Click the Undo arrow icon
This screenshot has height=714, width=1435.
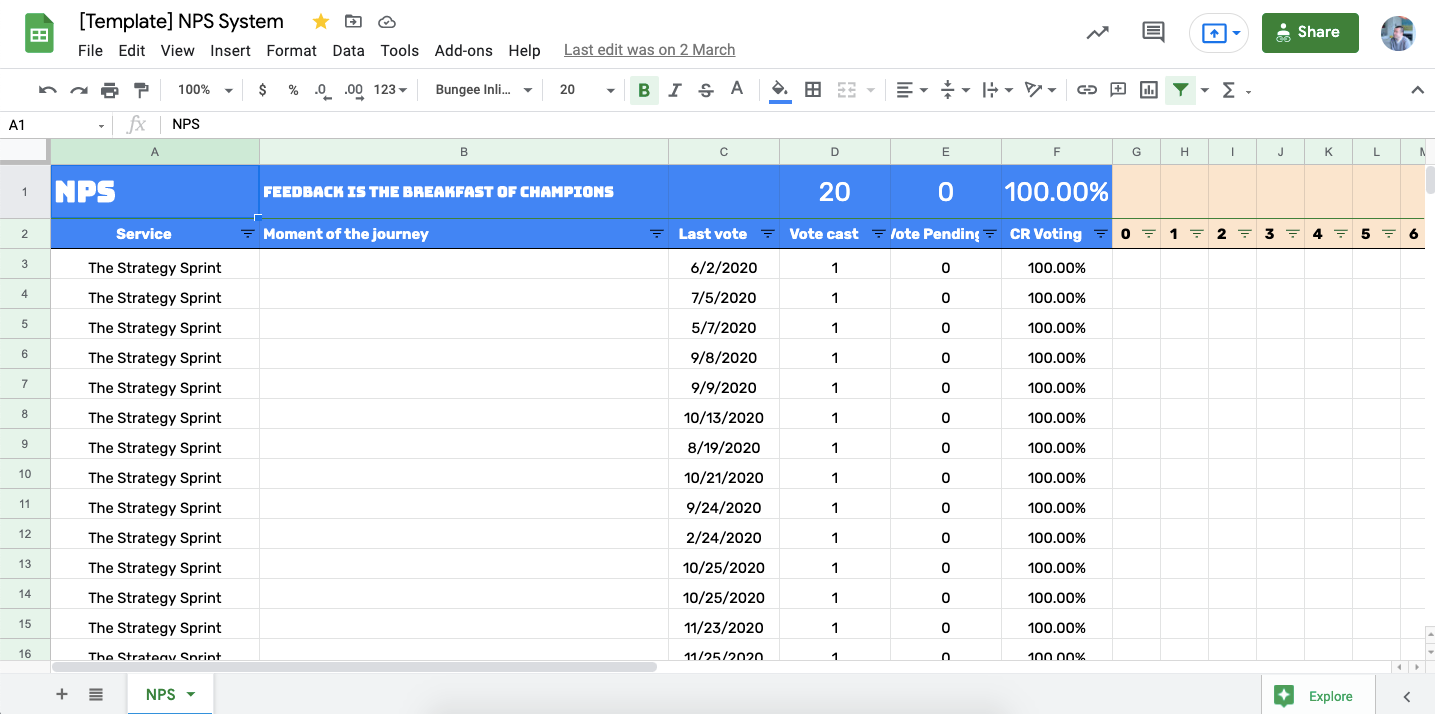click(47, 90)
